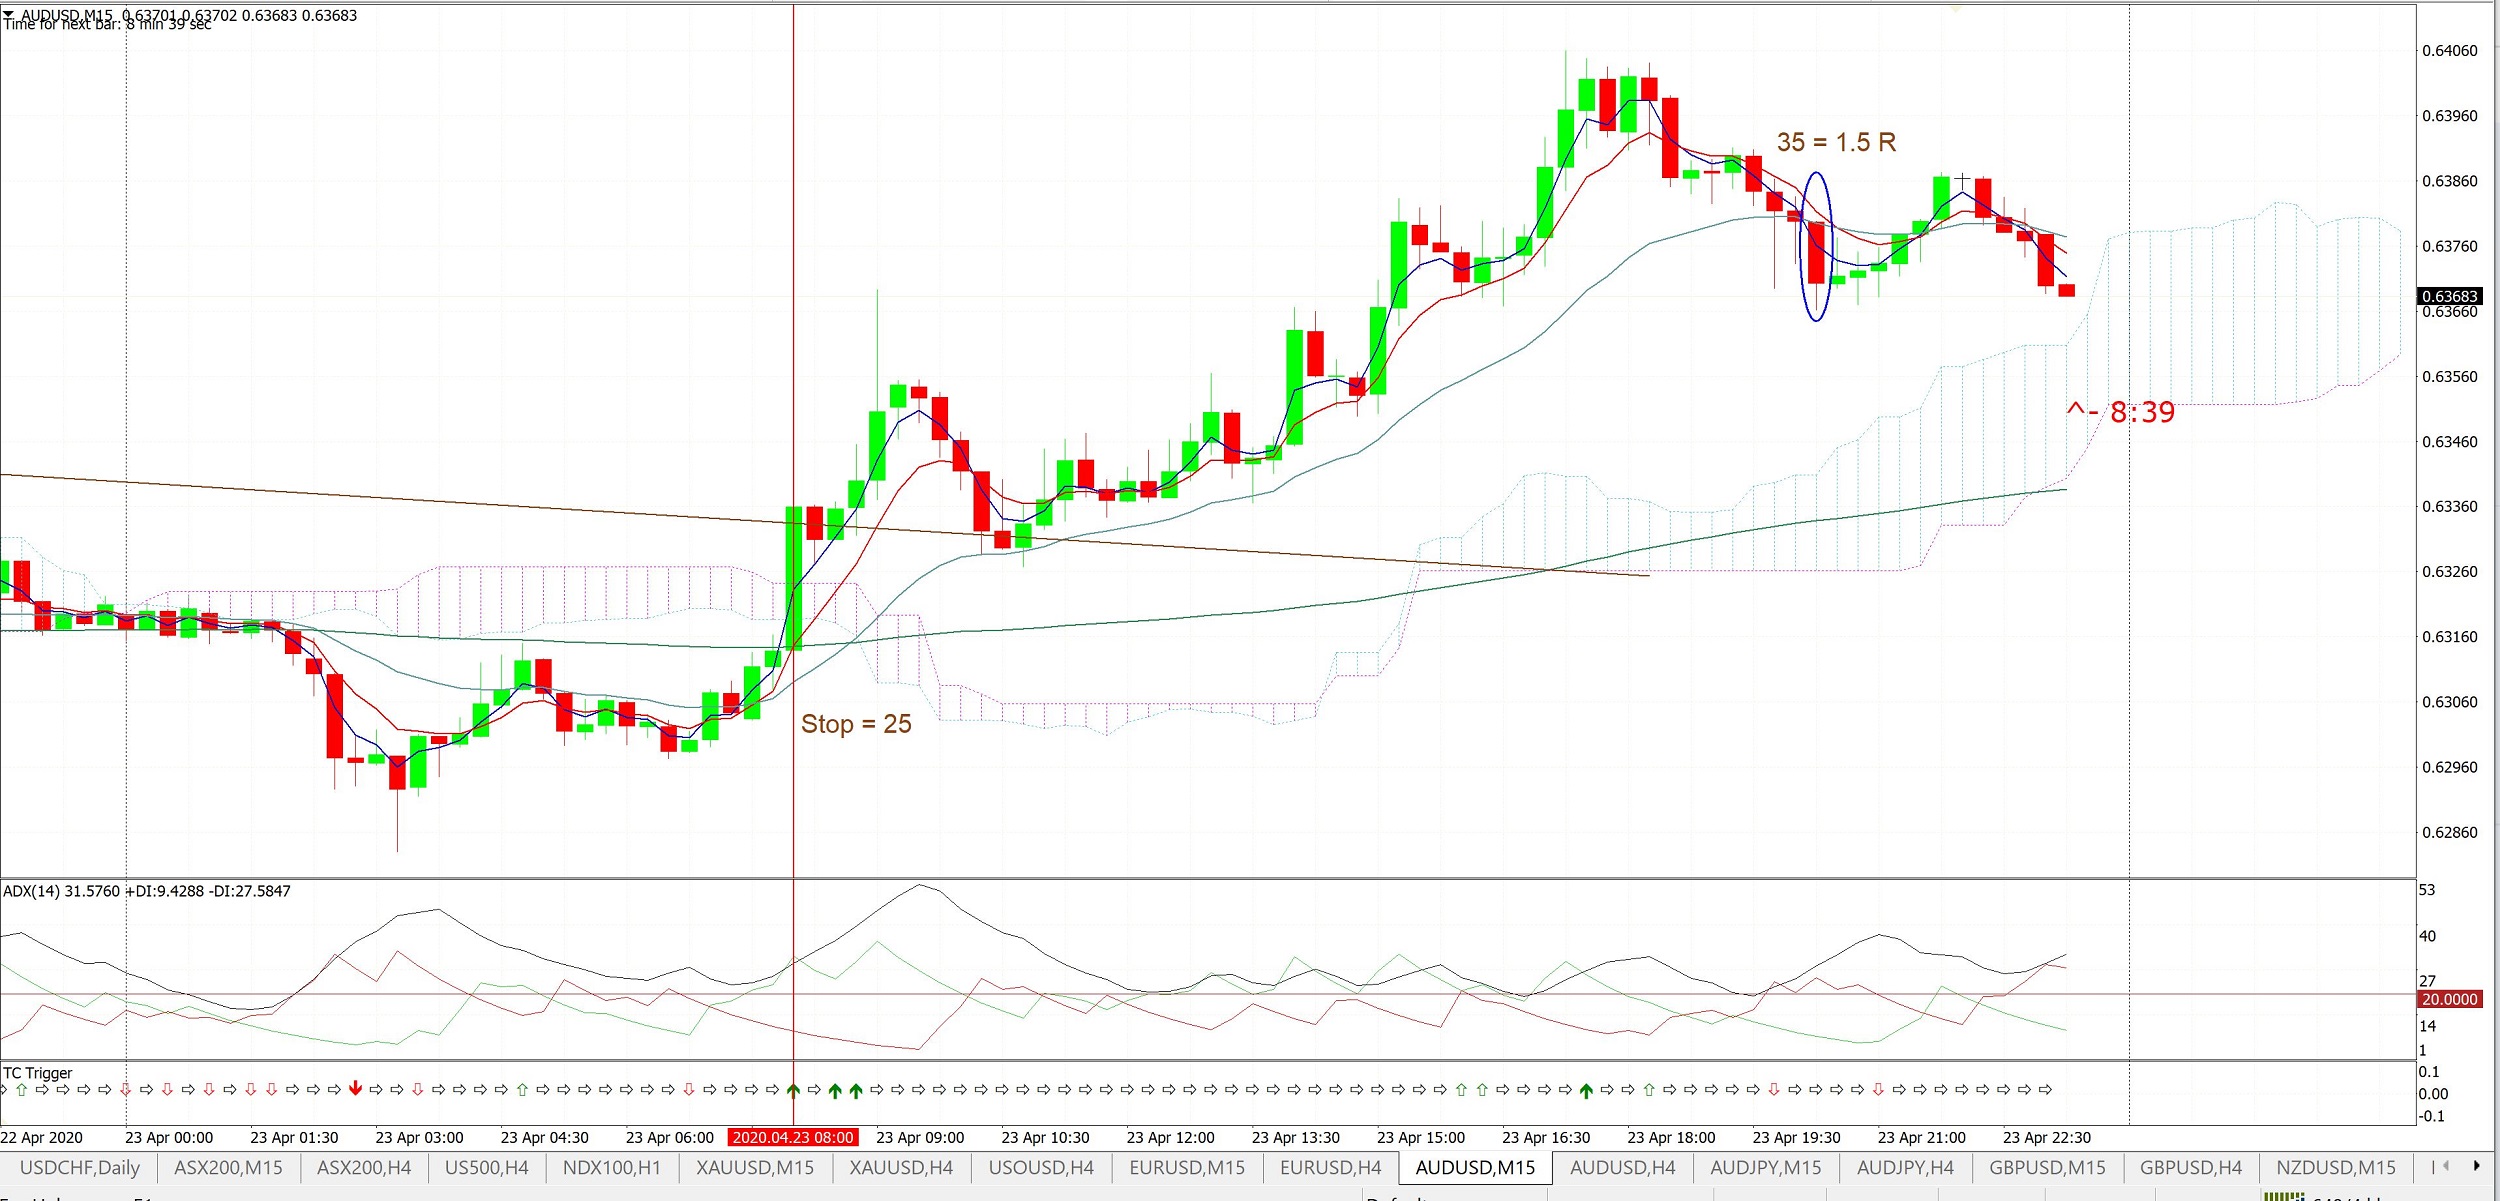Viewport: 2500px width, 1201px height.
Task: Select the 'Stop = 25' text label
Action: pos(856,724)
